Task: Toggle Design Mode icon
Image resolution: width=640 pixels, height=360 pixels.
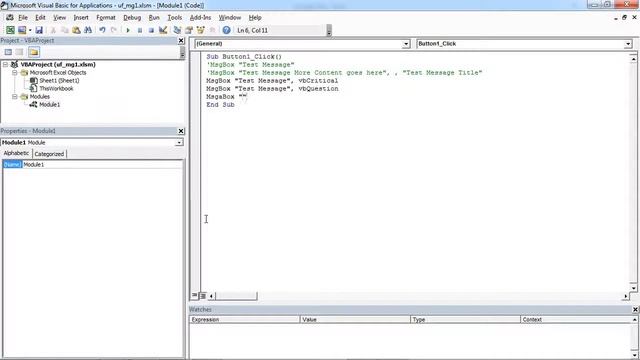Action: tap(163, 30)
